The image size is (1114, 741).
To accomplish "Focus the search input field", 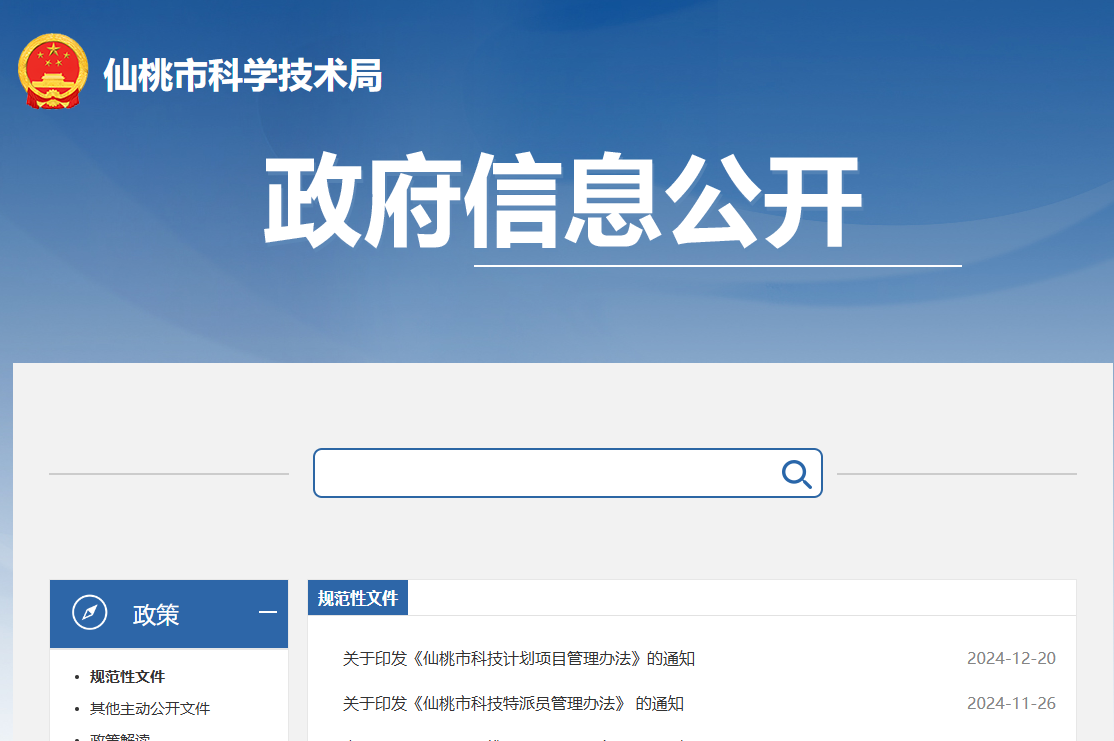I will click(568, 473).
